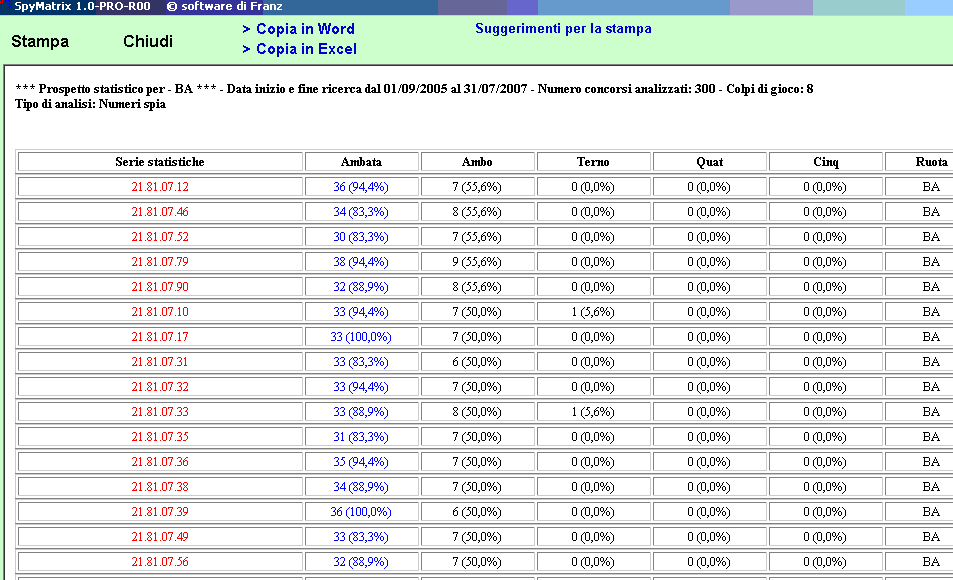
Task: Select series 21.81.07.56
Action: tap(160, 561)
